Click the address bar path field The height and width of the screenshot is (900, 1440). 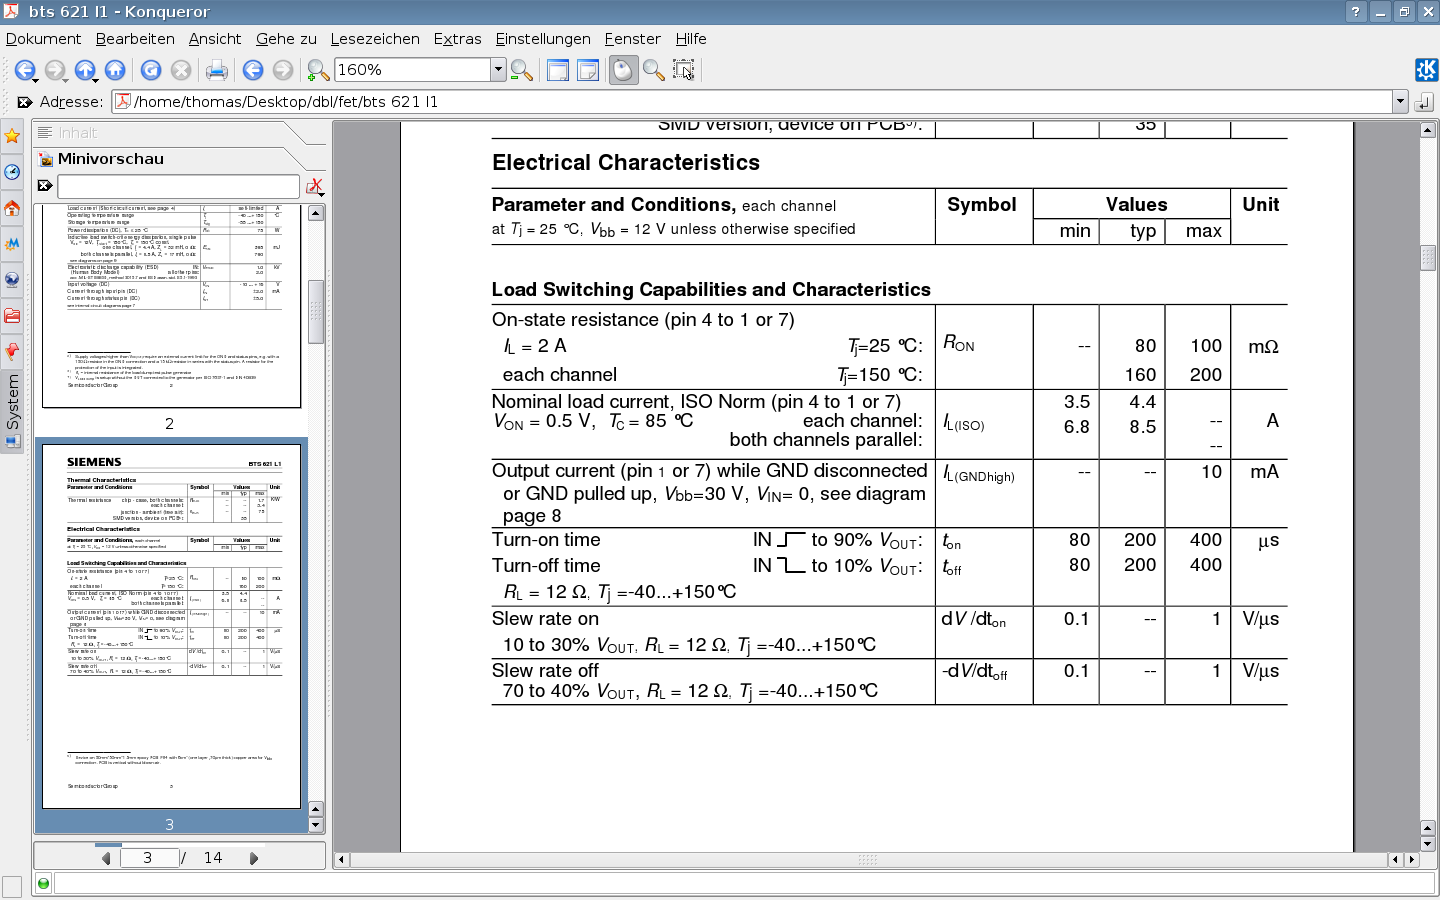[752, 101]
